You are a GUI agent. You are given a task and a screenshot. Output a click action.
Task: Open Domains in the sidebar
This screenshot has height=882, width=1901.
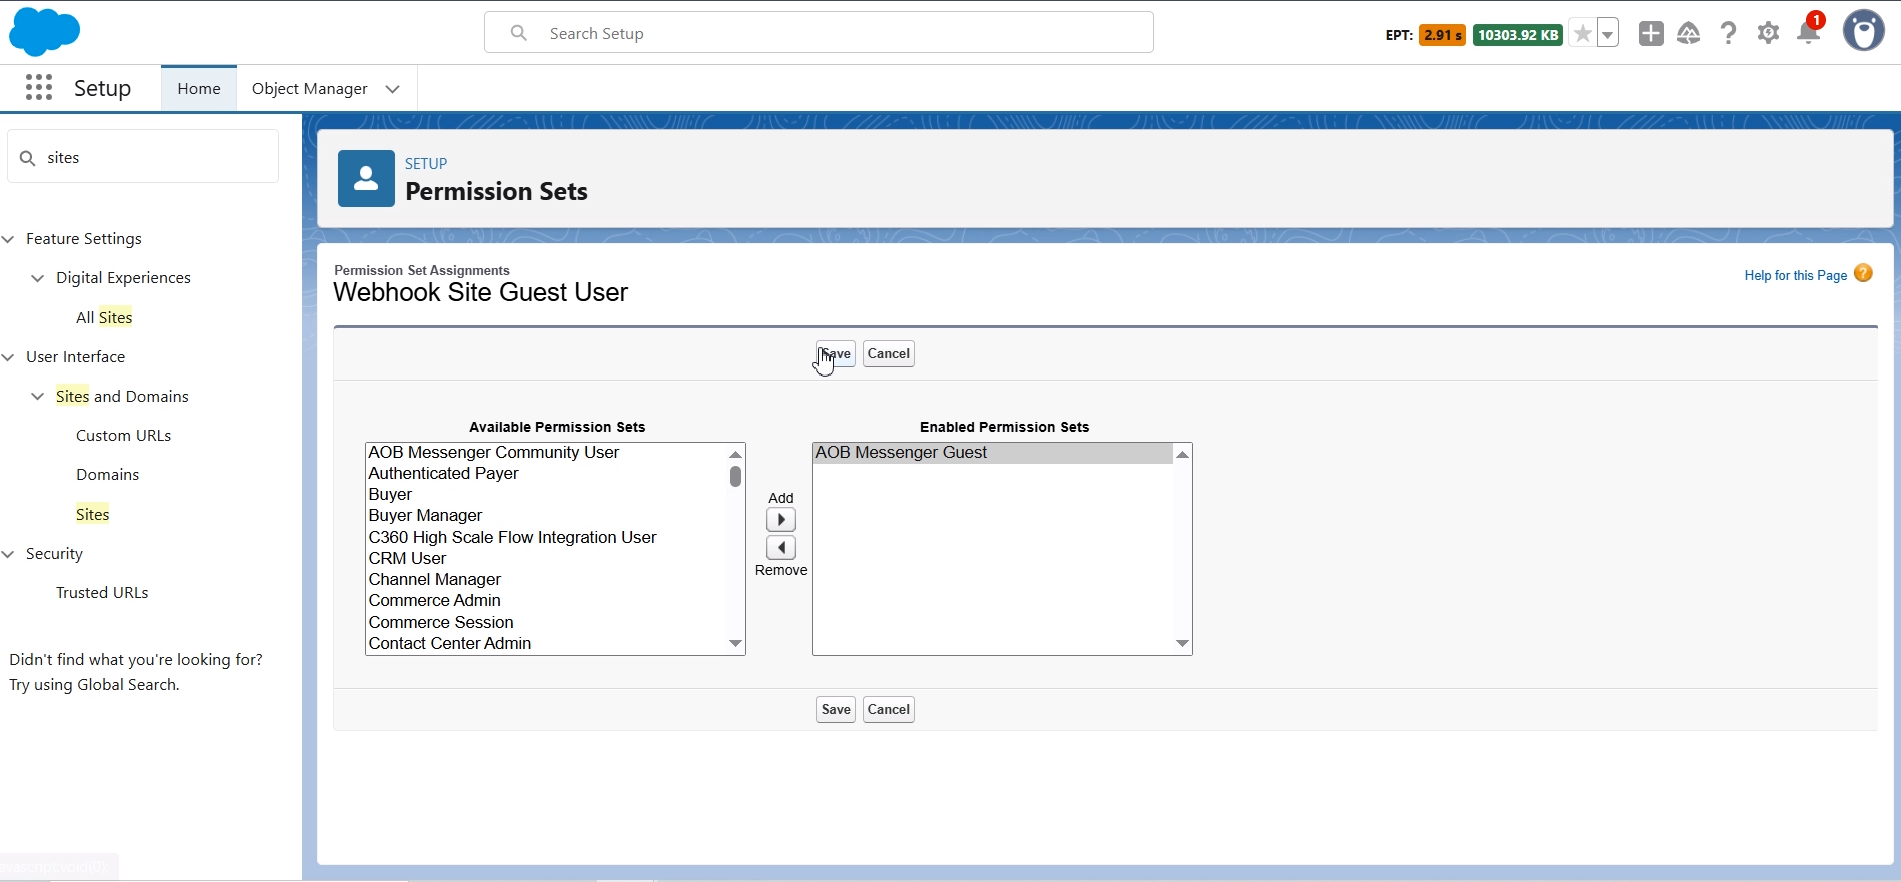click(x=107, y=474)
